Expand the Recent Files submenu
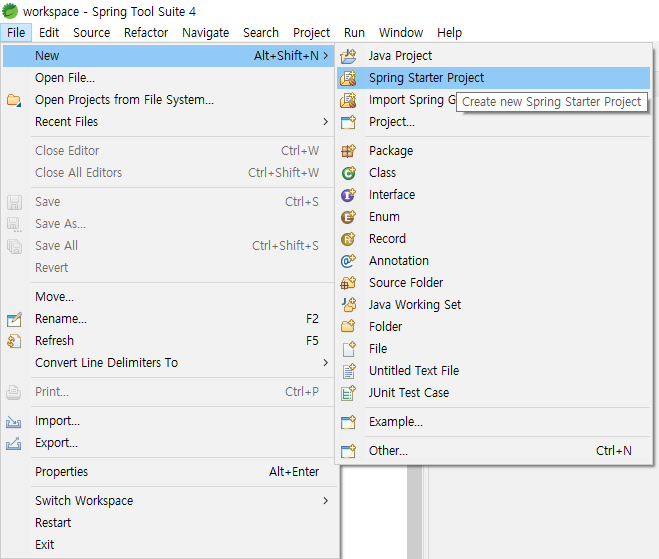This screenshot has width=659, height=559. pos(326,122)
